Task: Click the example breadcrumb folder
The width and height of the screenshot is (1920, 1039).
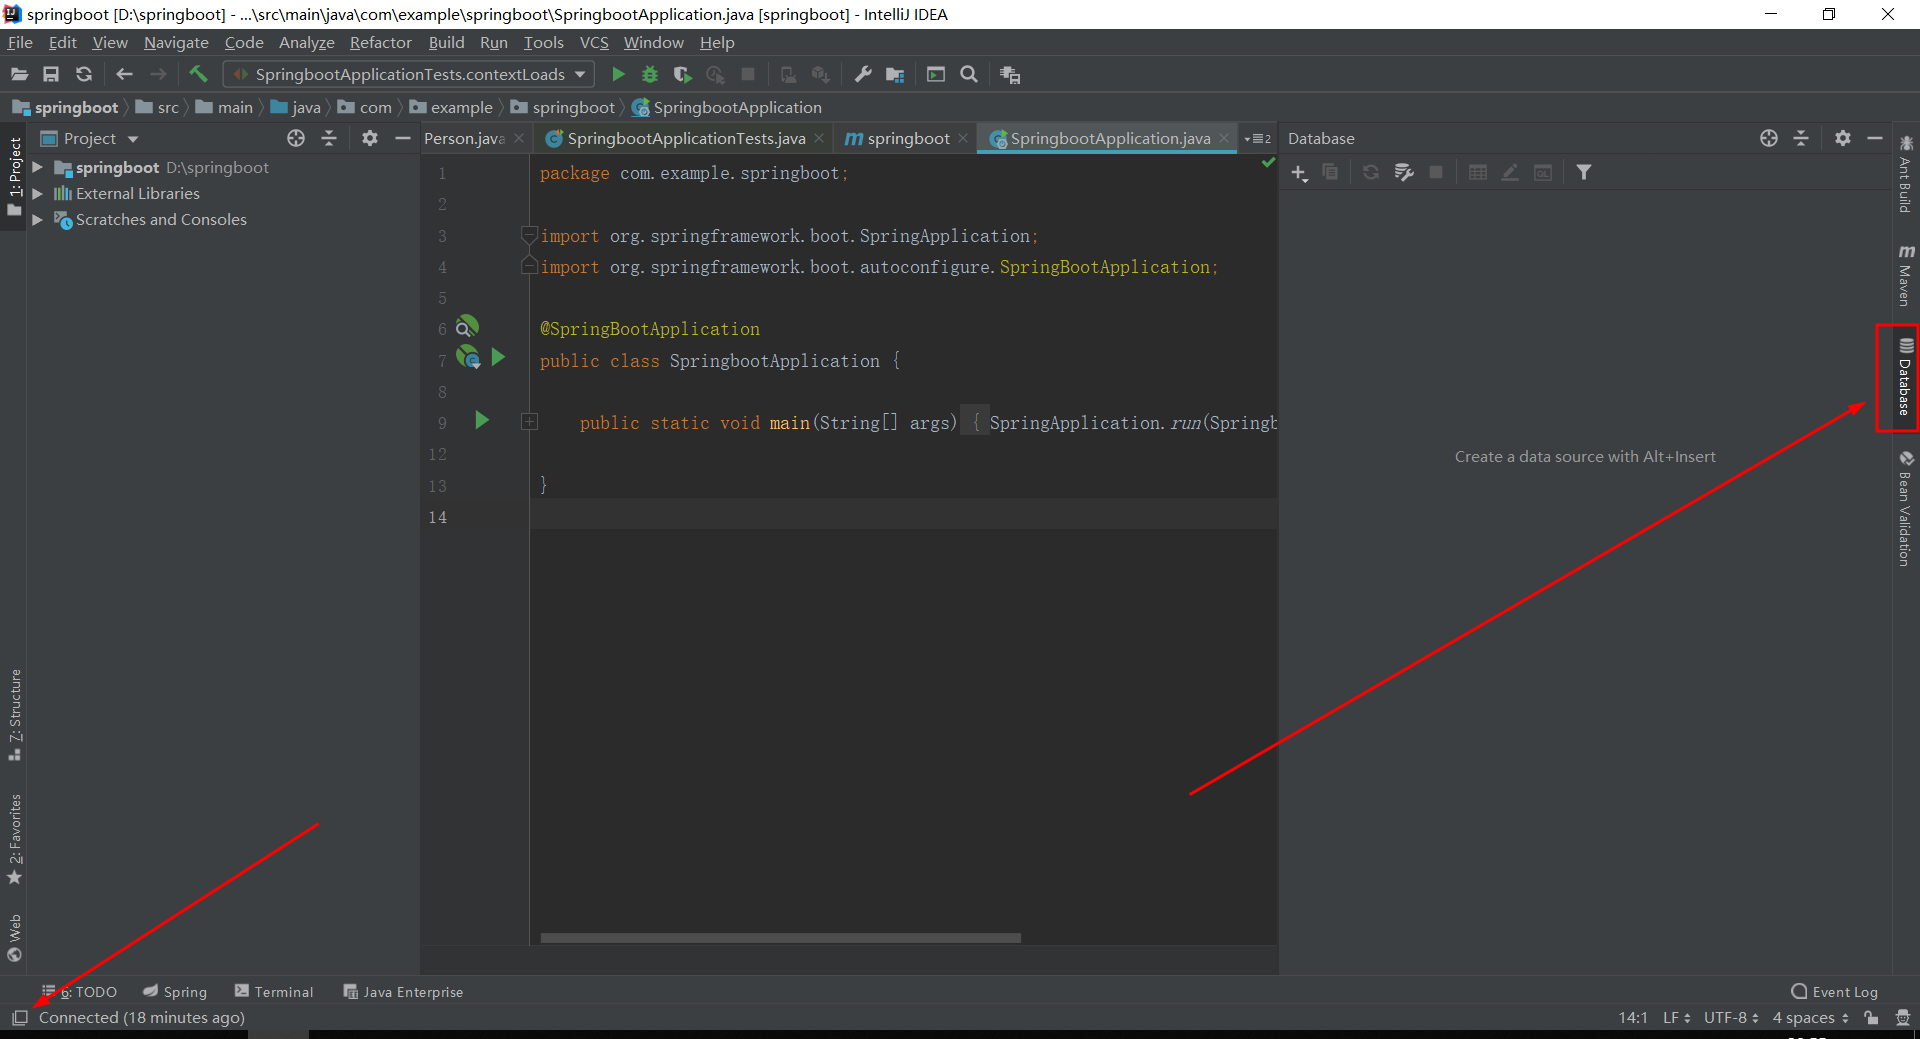Action: coord(461,107)
